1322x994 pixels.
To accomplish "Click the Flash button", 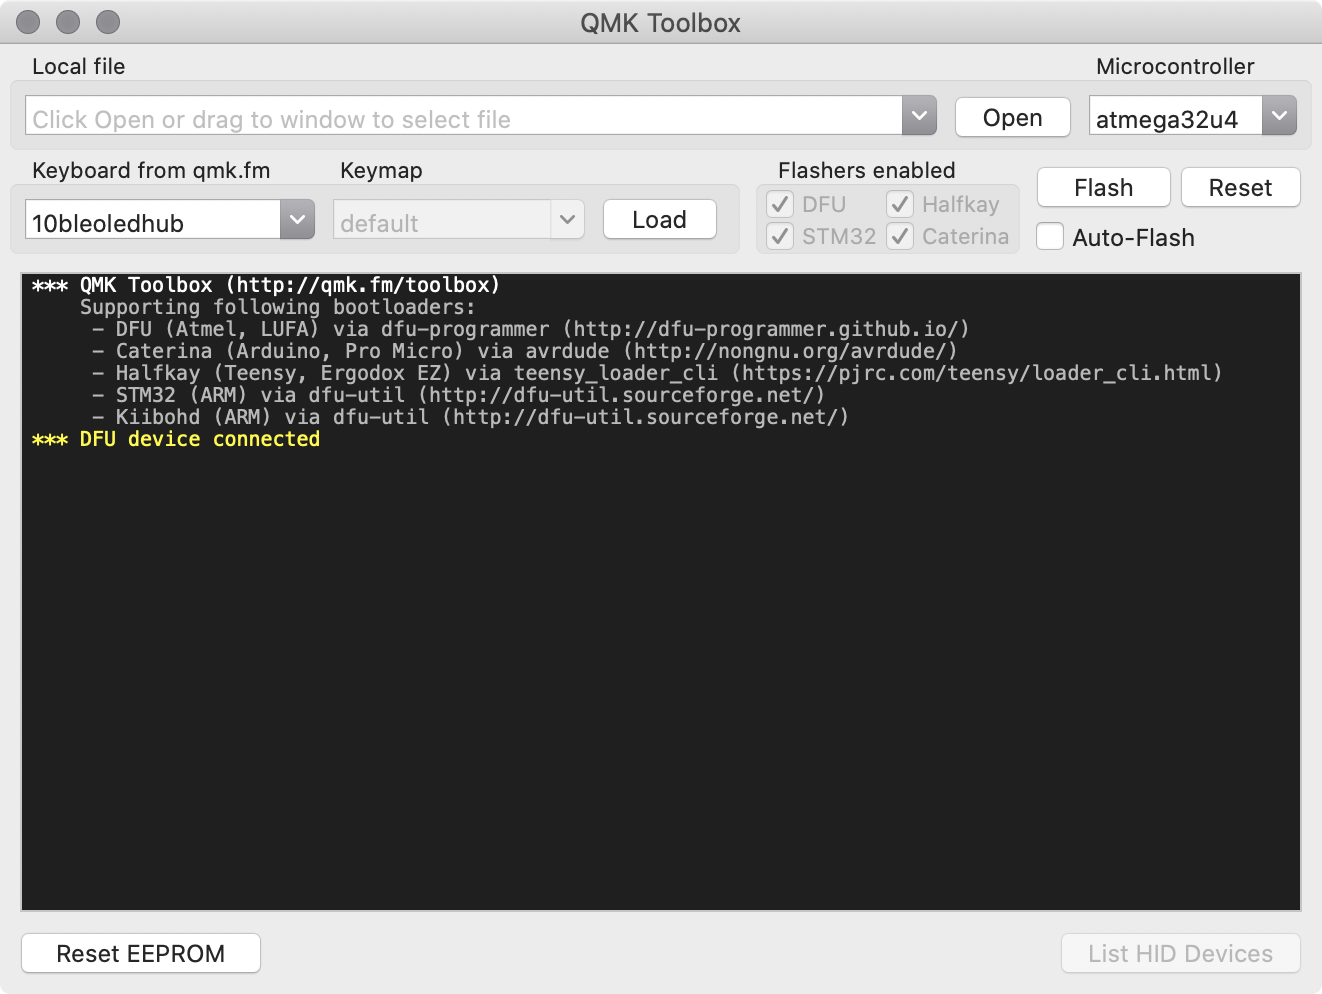I will pos(1103,187).
